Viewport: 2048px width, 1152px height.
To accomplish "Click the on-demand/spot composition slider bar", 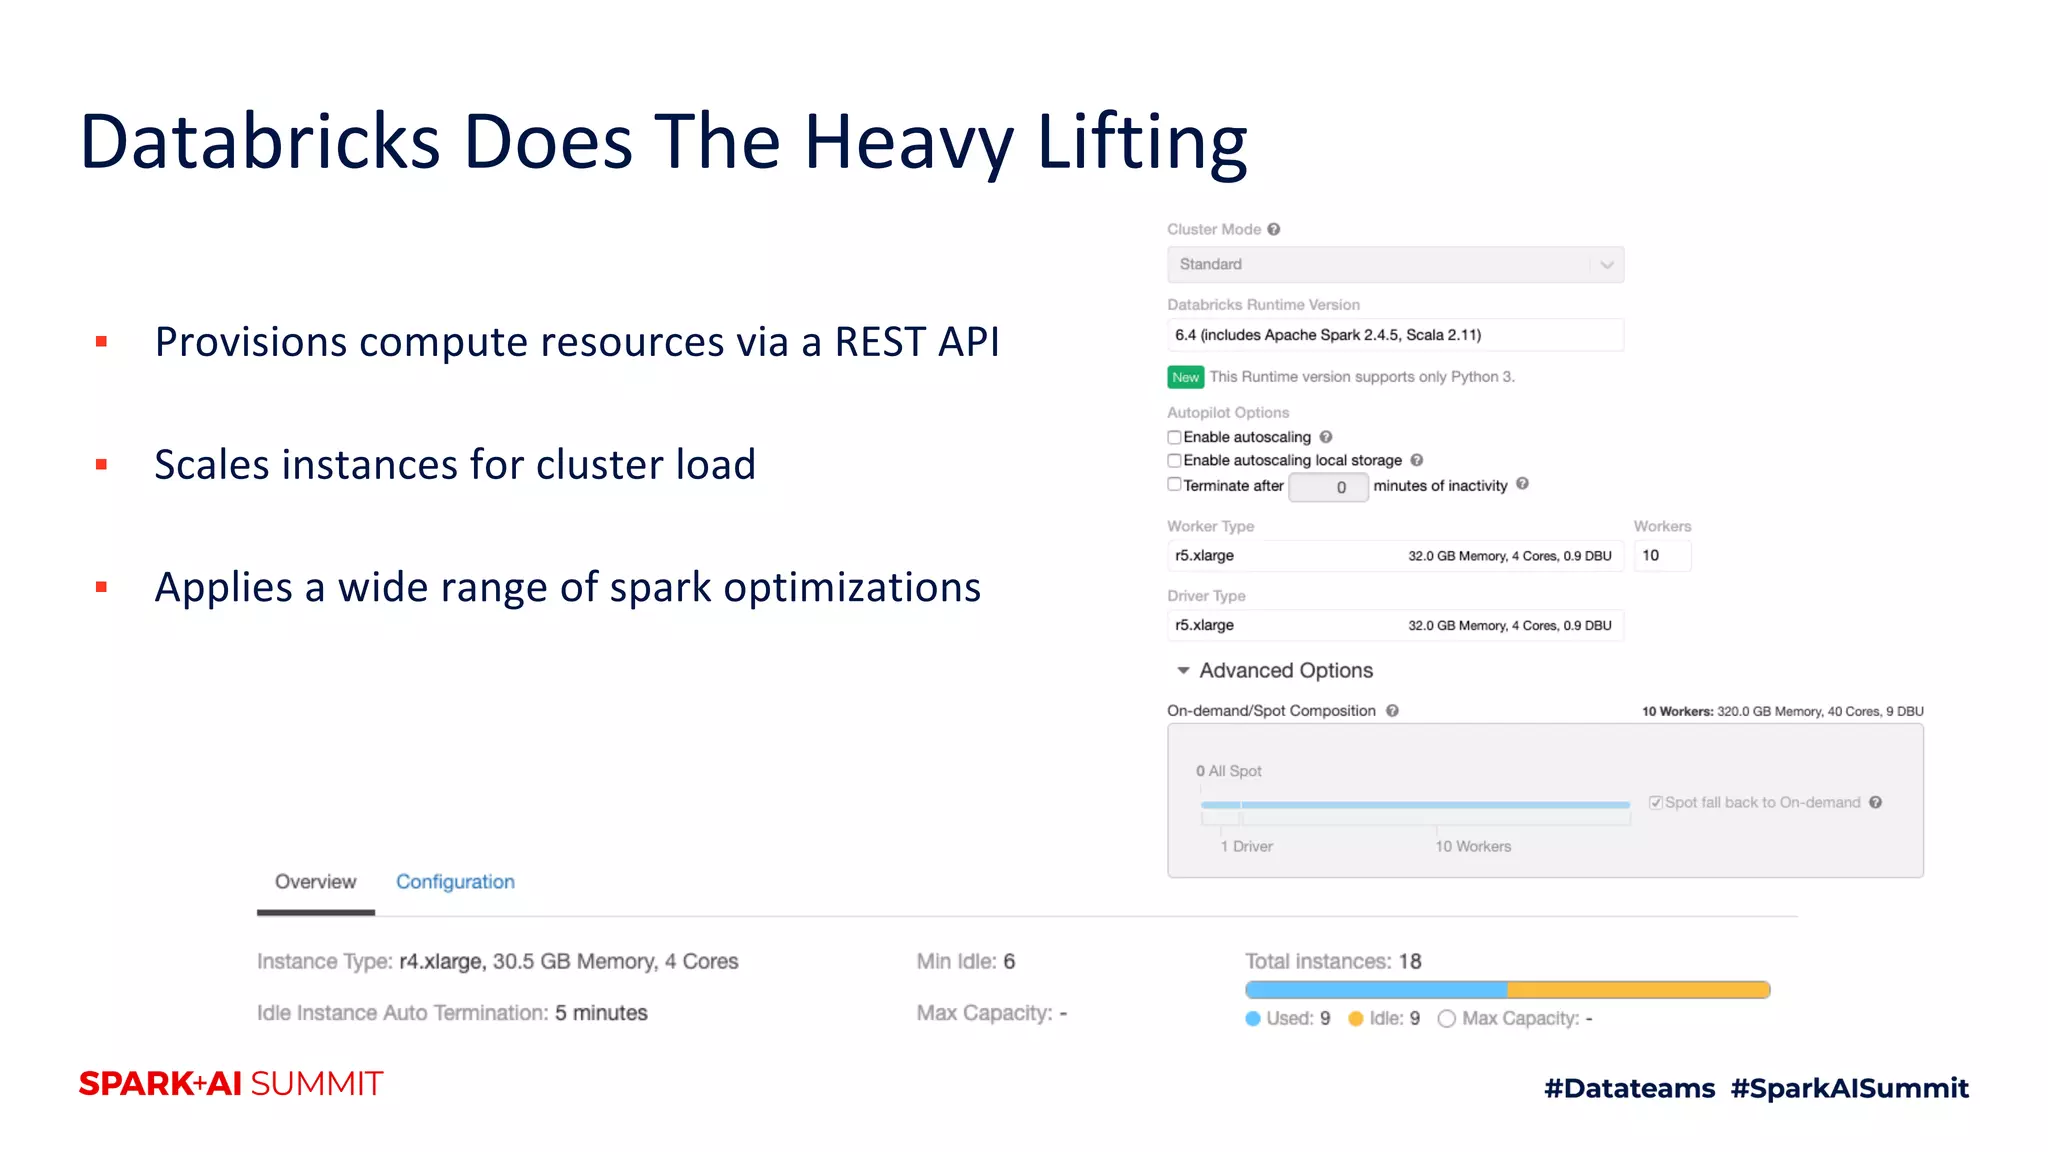I will [x=1415, y=805].
